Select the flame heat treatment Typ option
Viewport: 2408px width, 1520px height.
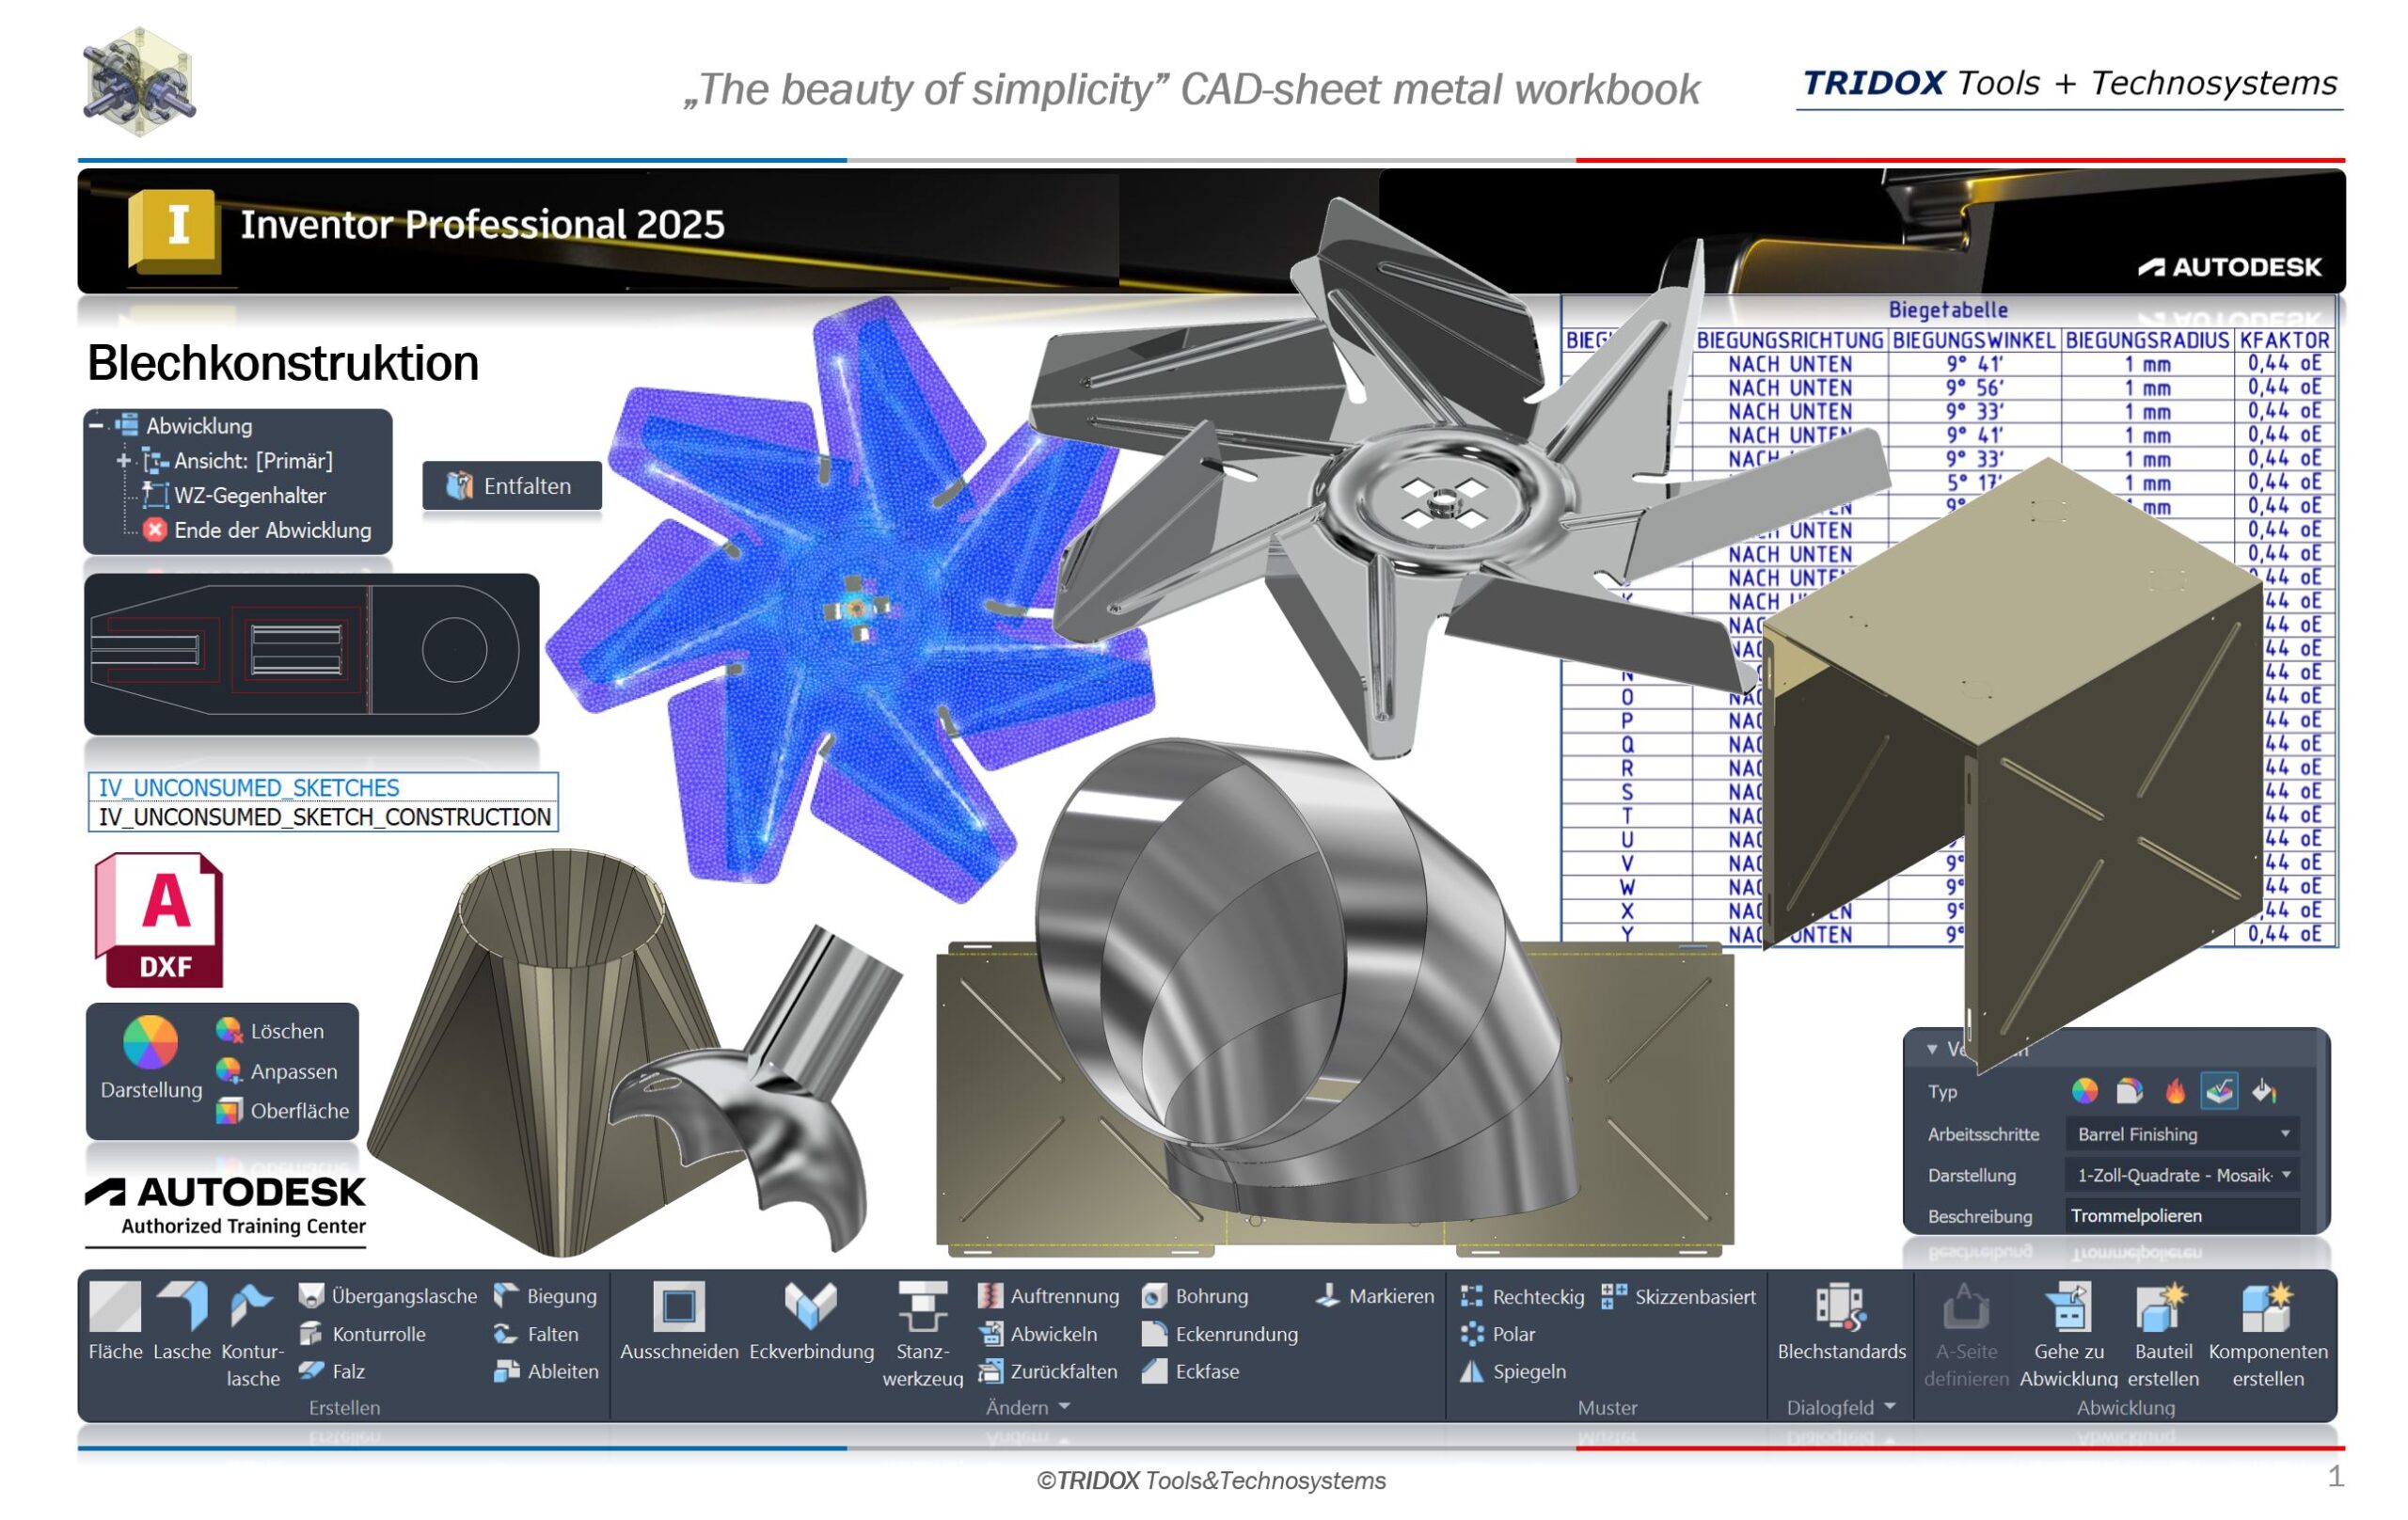point(2174,1091)
